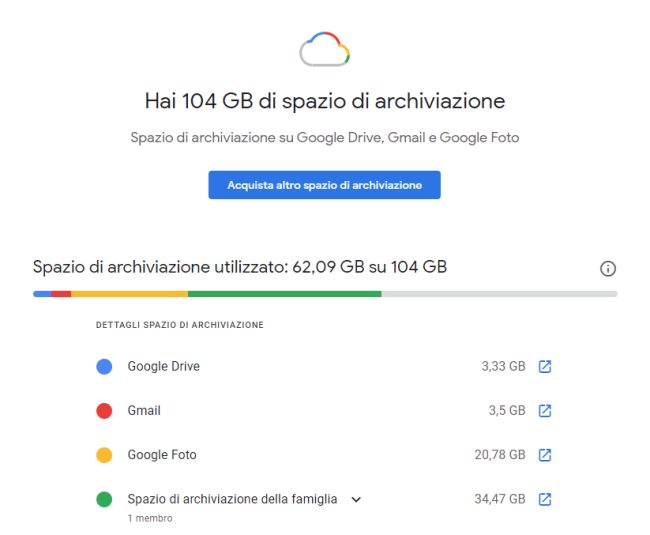Click the 1 membro text
650x535 pixels.
tap(150, 518)
